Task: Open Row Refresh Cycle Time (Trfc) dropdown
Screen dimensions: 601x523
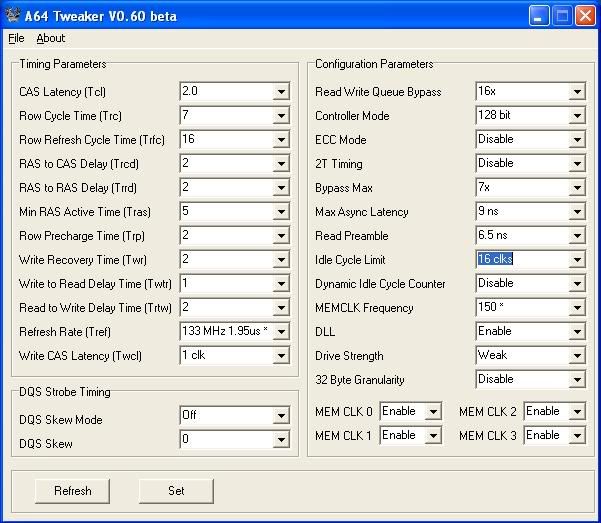Action: [x=281, y=140]
